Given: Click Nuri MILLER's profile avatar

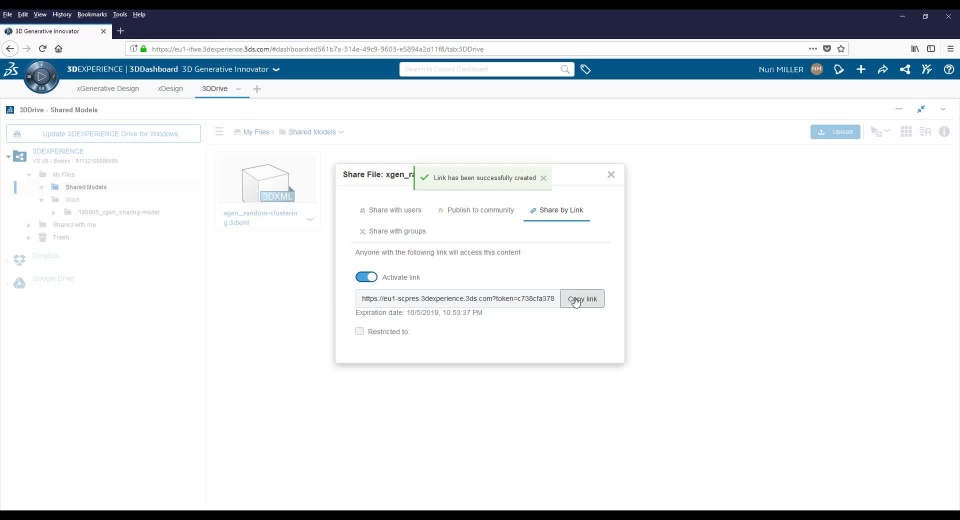Looking at the screenshot, I should (x=817, y=69).
